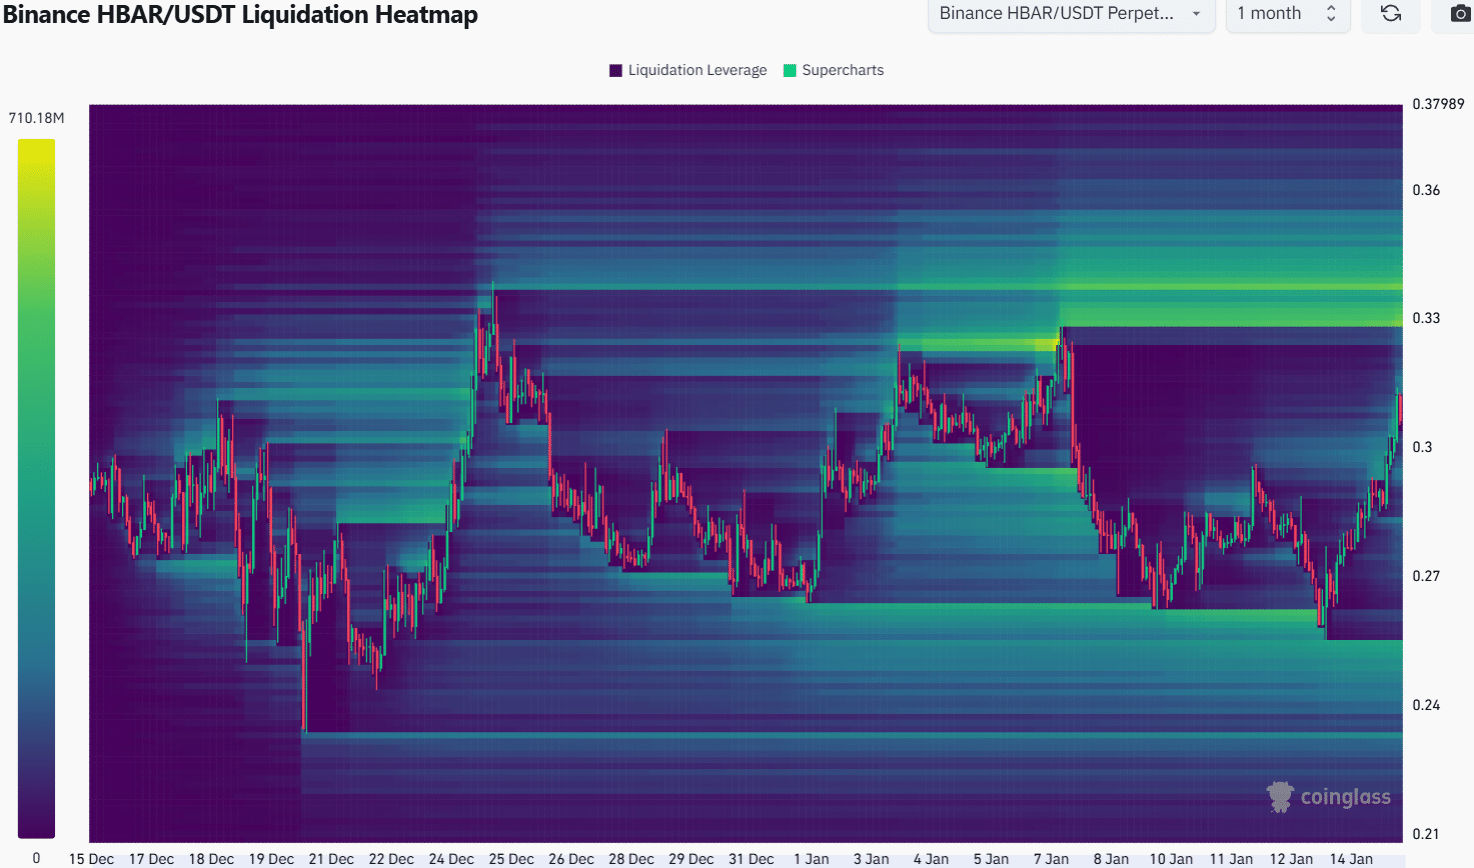1474x868 pixels.
Task: Toggle the Supercharts legend entry
Action: (x=833, y=70)
